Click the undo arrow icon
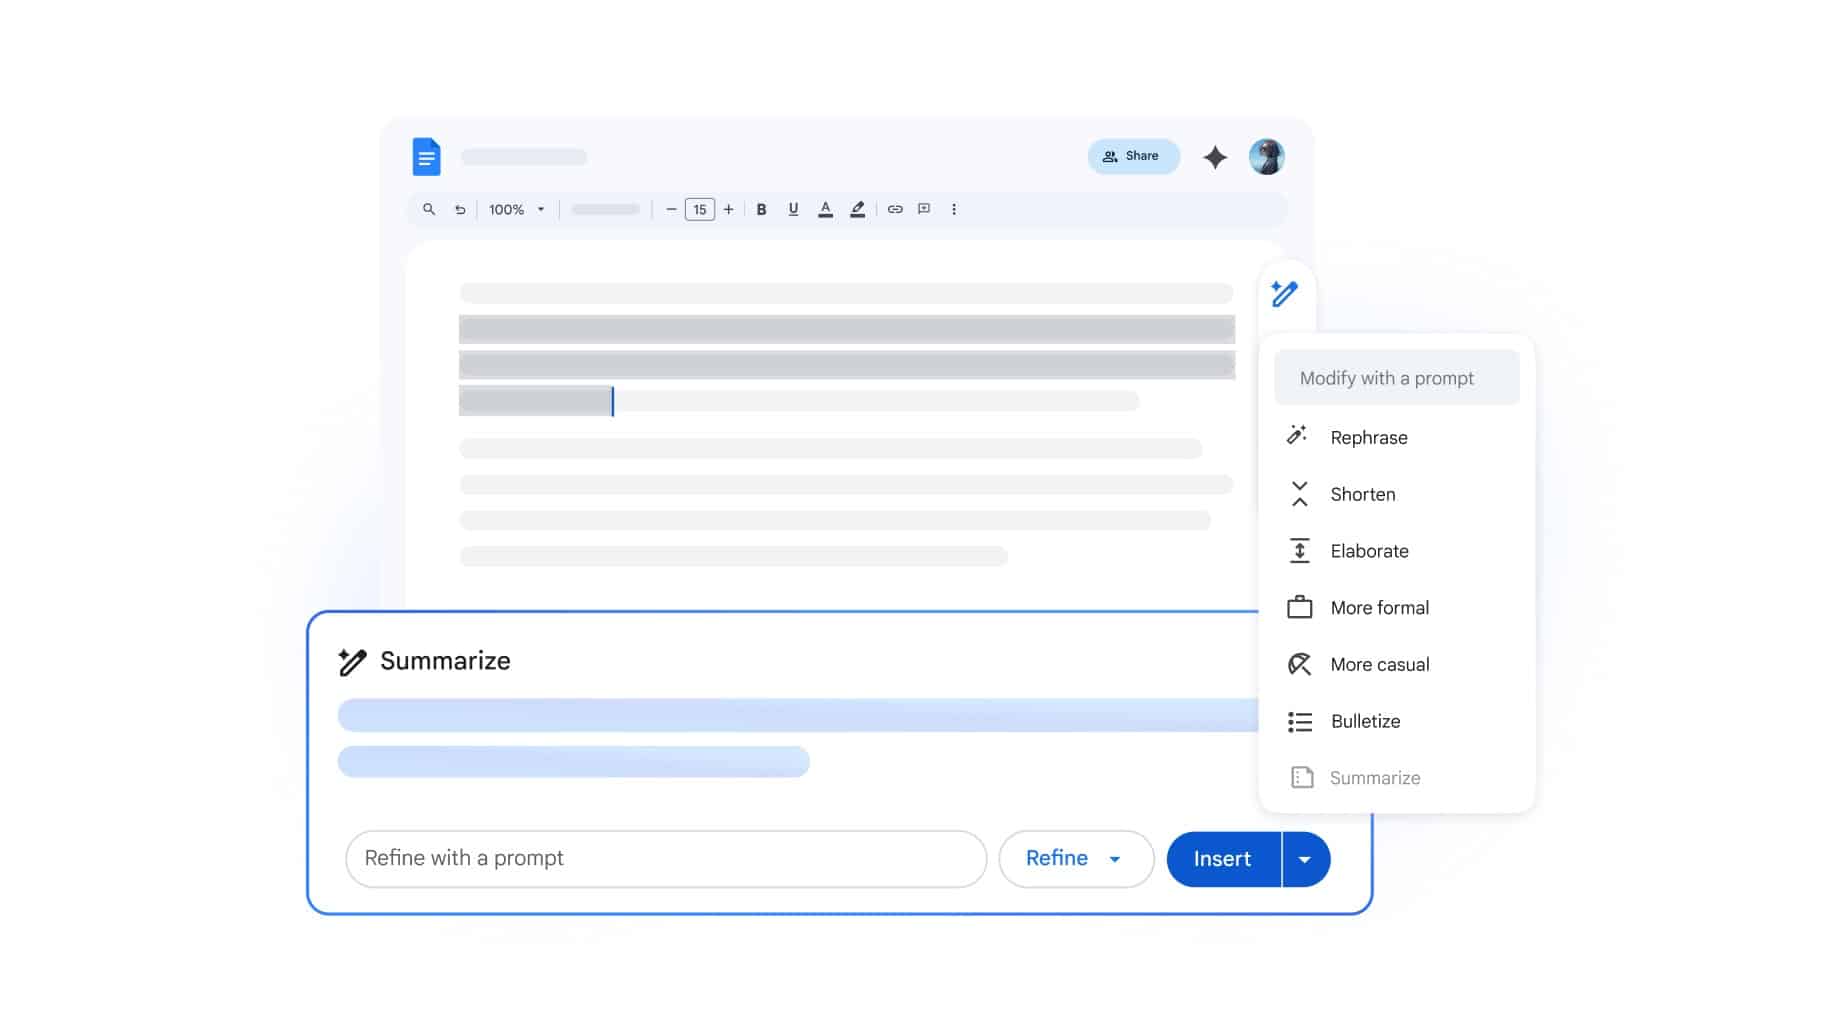Viewport: 1840px width, 1034px height. point(460,210)
